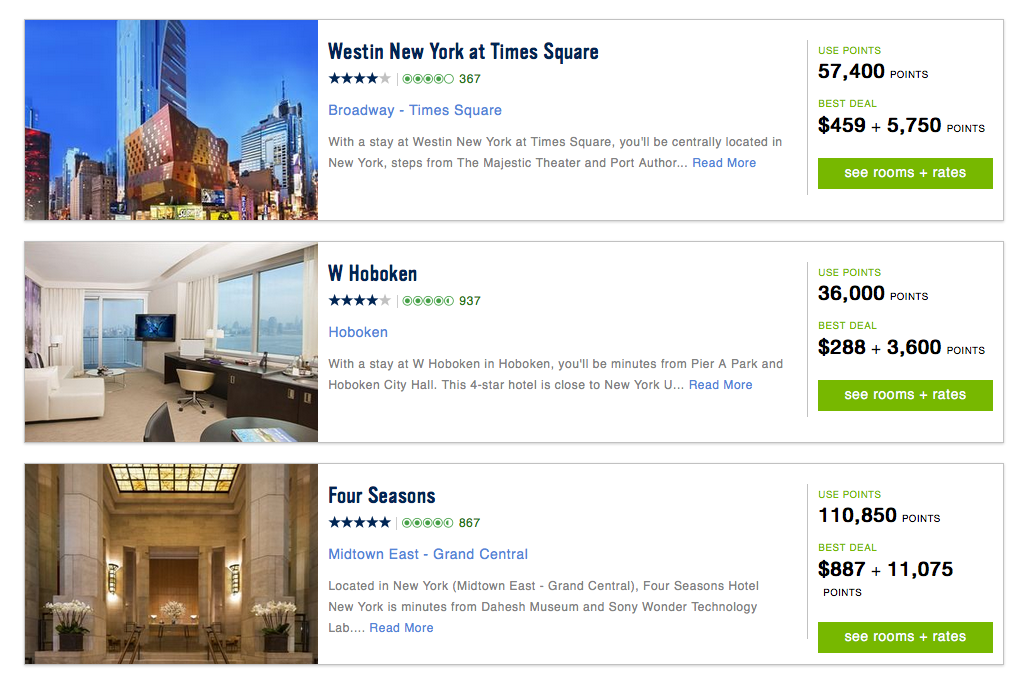Expand Read More for Westin description
The height and width of the screenshot is (674, 1027).
click(724, 163)
